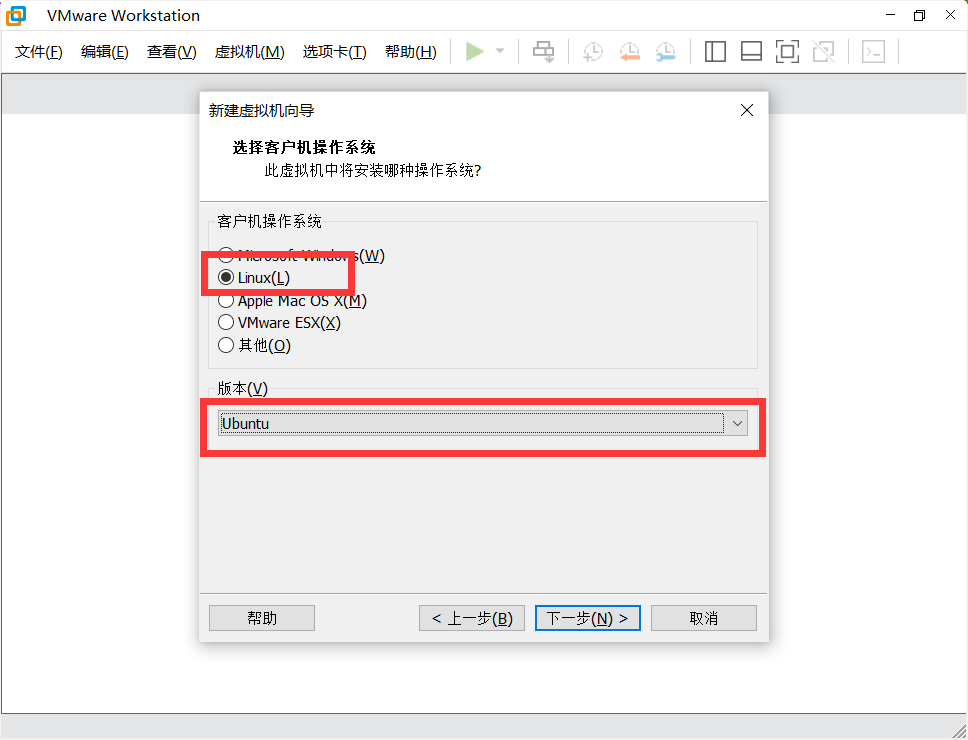
Task: Click Send Ctrl+Alt+Del toolbar icon
Action: pos(543,52)
